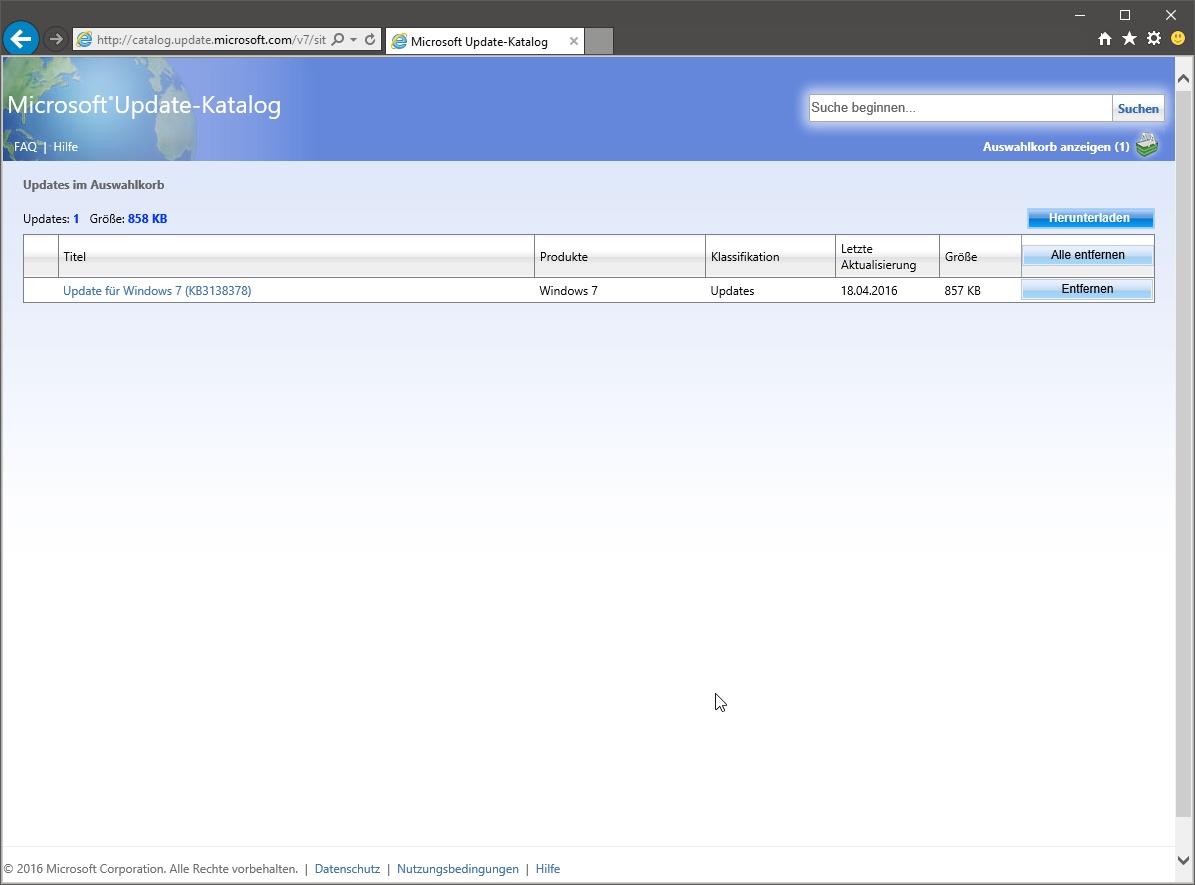
Task: Open the Hilfe link in header
Action: pyautogui.click(x=66, y=146)
